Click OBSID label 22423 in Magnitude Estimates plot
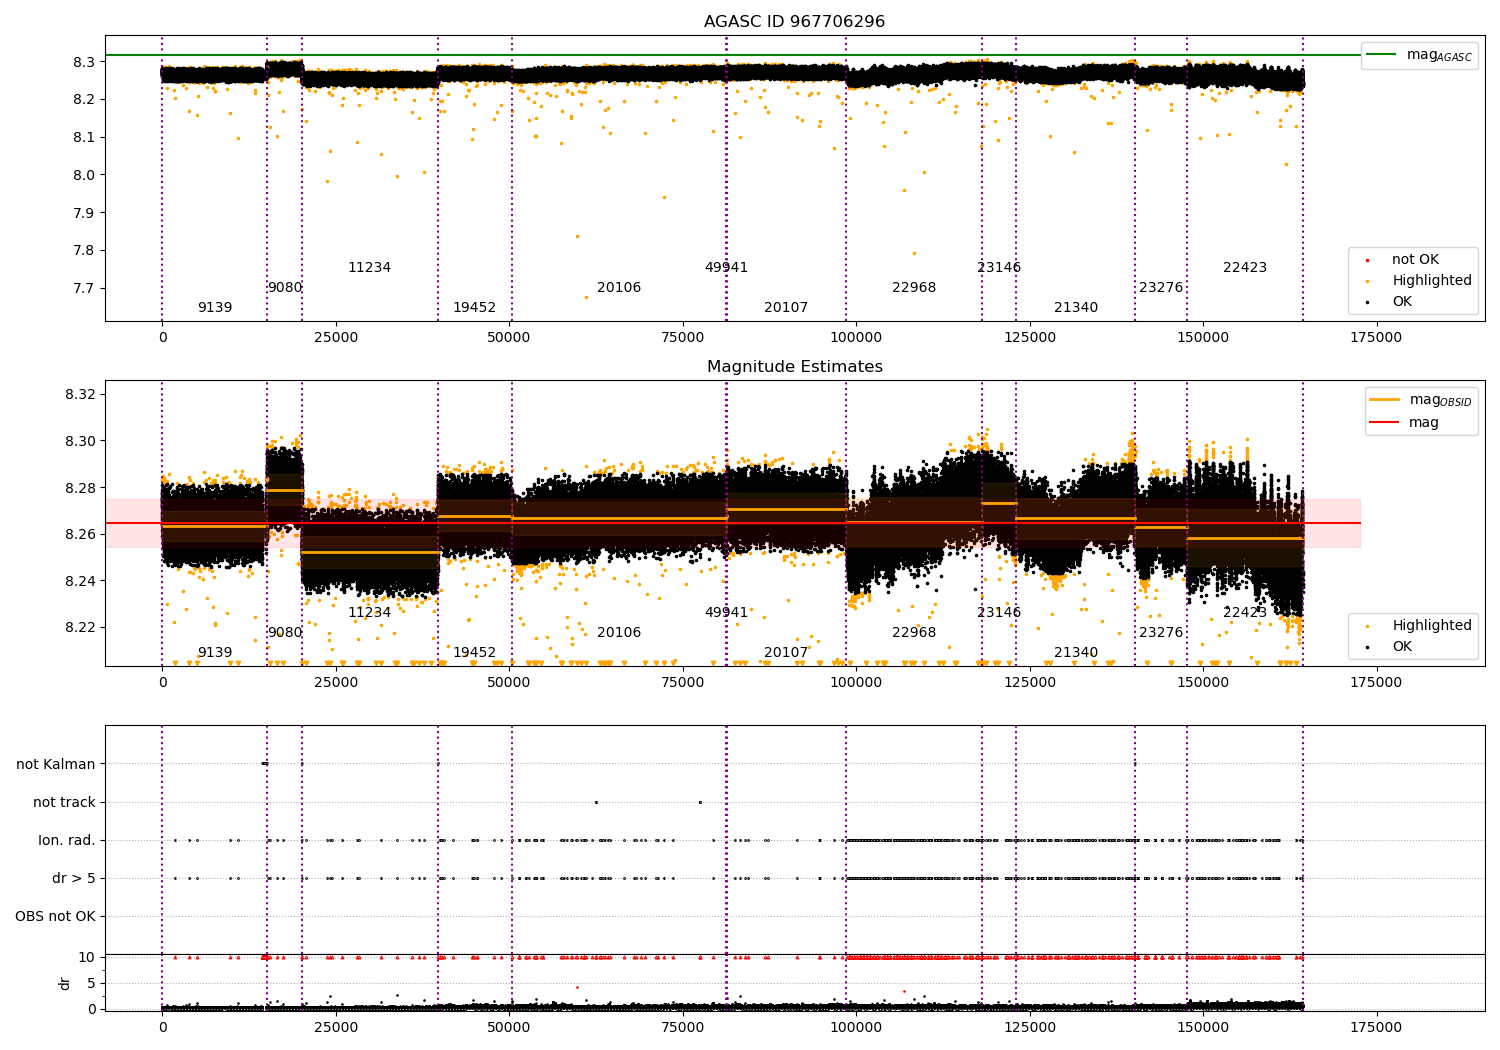The width and height of the screenshot is (1500, 1050). coord(1245,613)
